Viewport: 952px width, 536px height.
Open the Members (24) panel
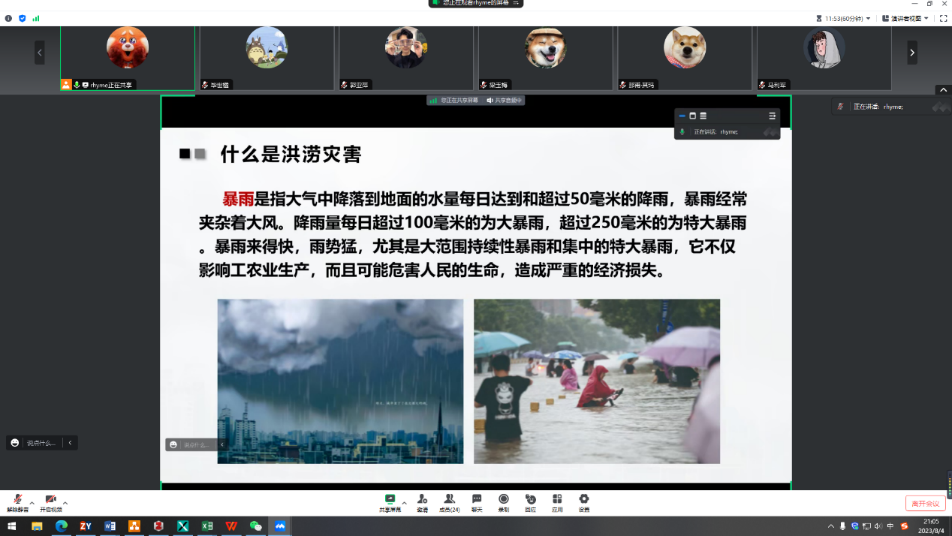pos(449,499)
